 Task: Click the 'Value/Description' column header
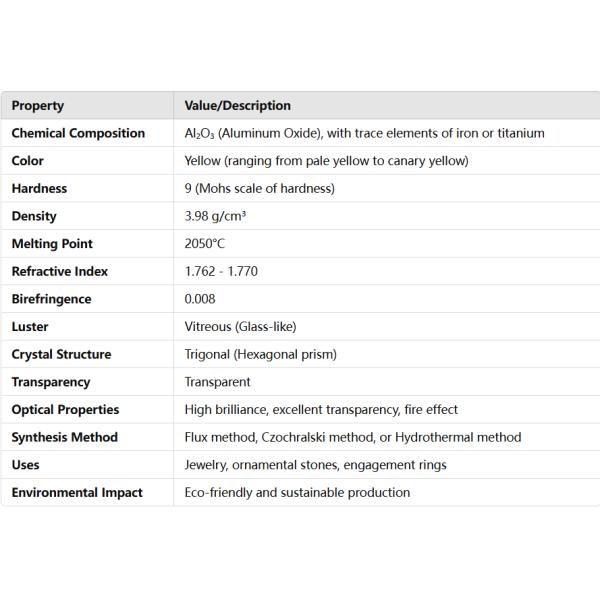point(238,106)
